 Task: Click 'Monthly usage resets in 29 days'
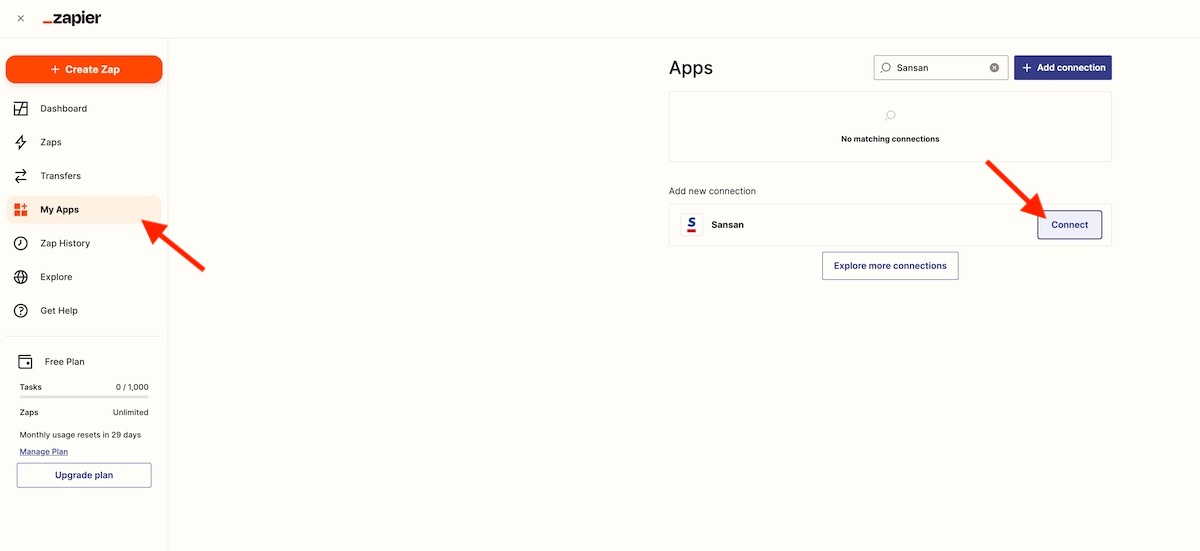click(x=80, y=435)
